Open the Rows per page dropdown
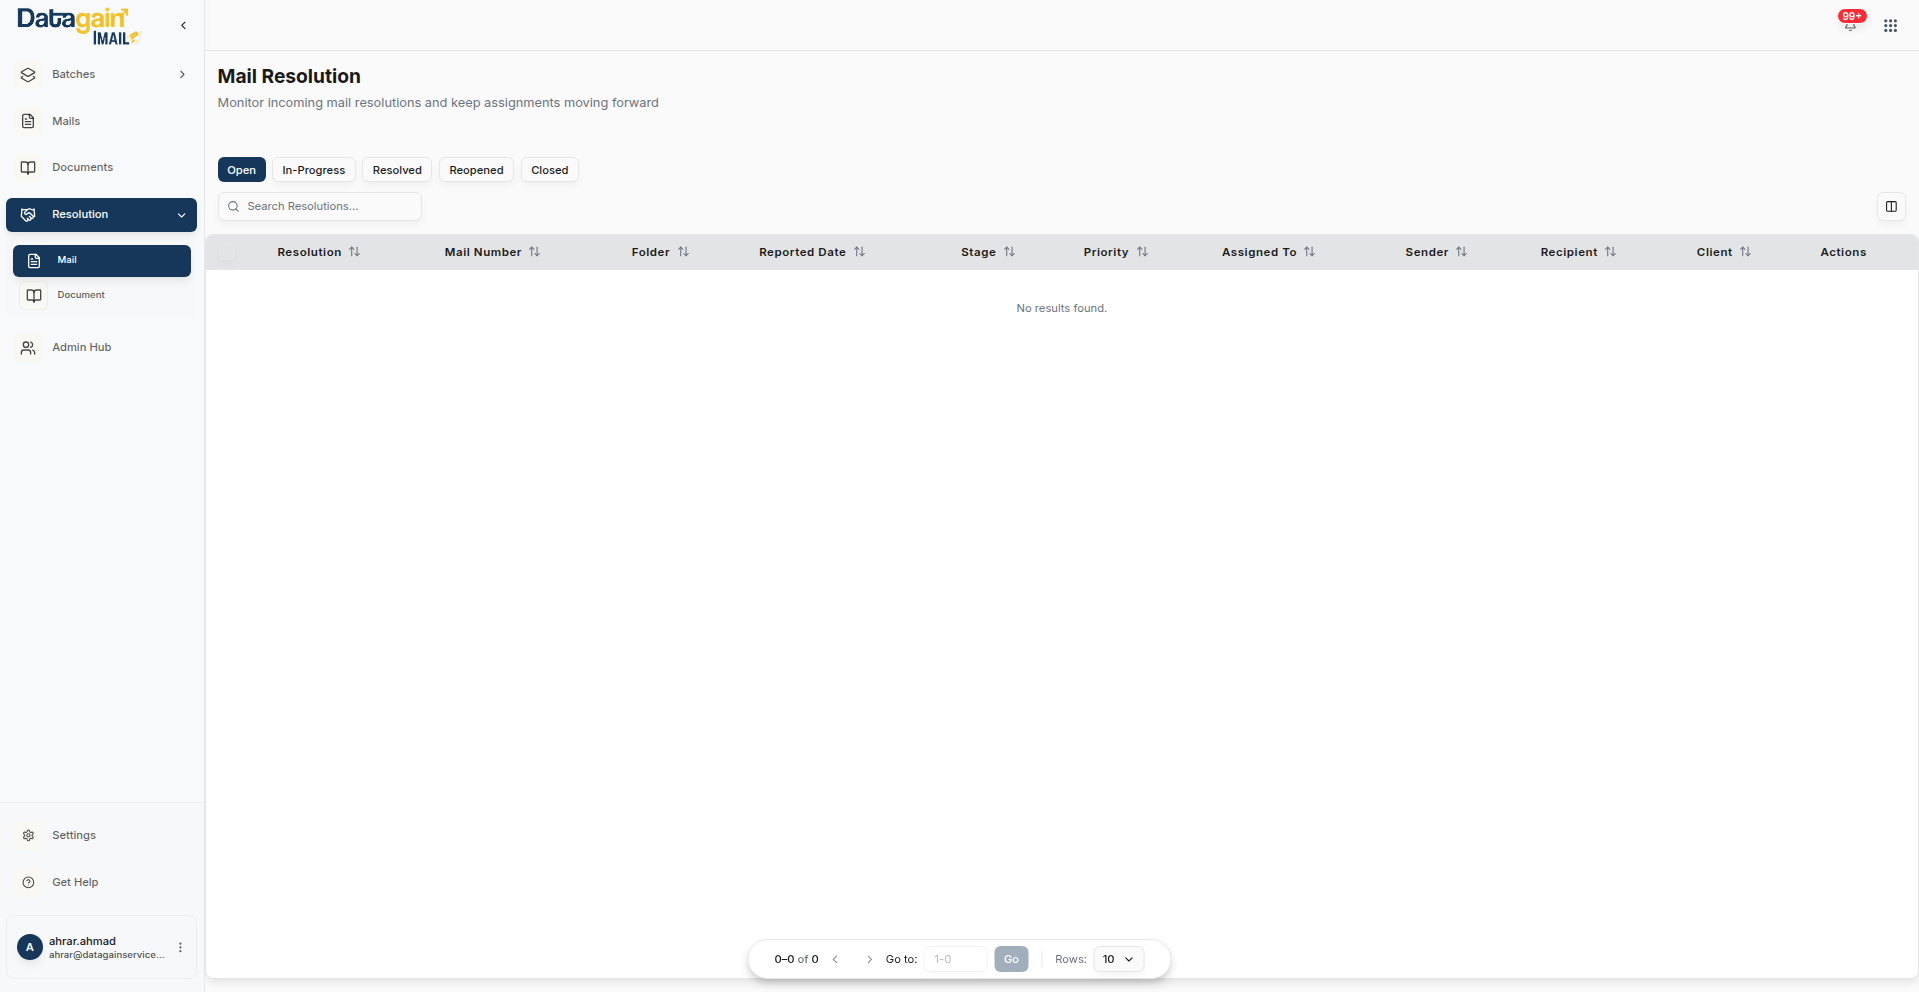 (1118, 959)
